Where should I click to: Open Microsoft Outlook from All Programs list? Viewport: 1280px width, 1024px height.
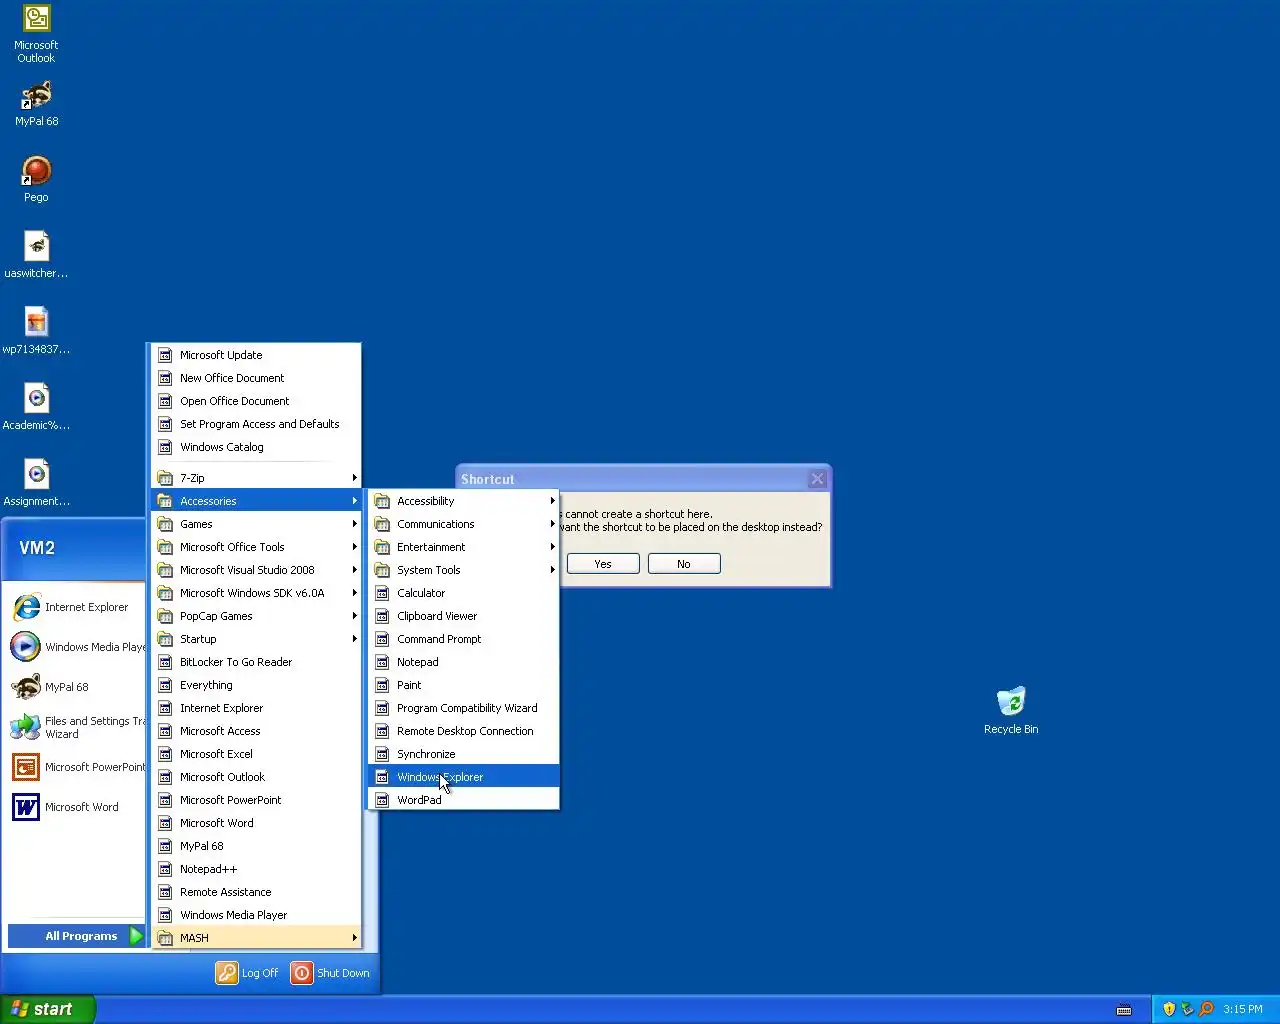[x=256, y=777]
